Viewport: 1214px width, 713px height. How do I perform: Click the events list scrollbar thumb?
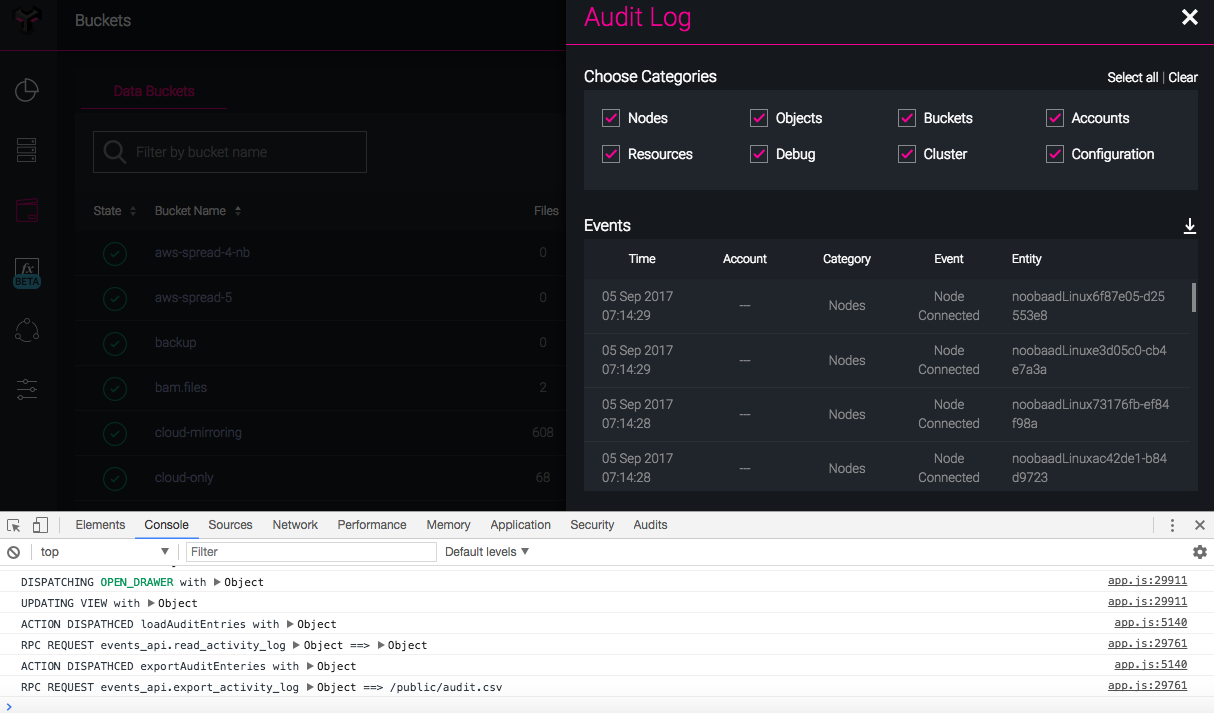click(x=1194, y=298)
